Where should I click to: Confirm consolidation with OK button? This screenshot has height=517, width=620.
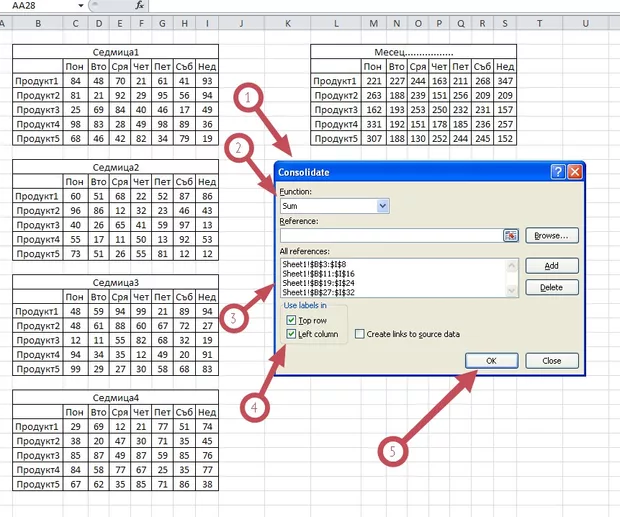click(492, 361)
